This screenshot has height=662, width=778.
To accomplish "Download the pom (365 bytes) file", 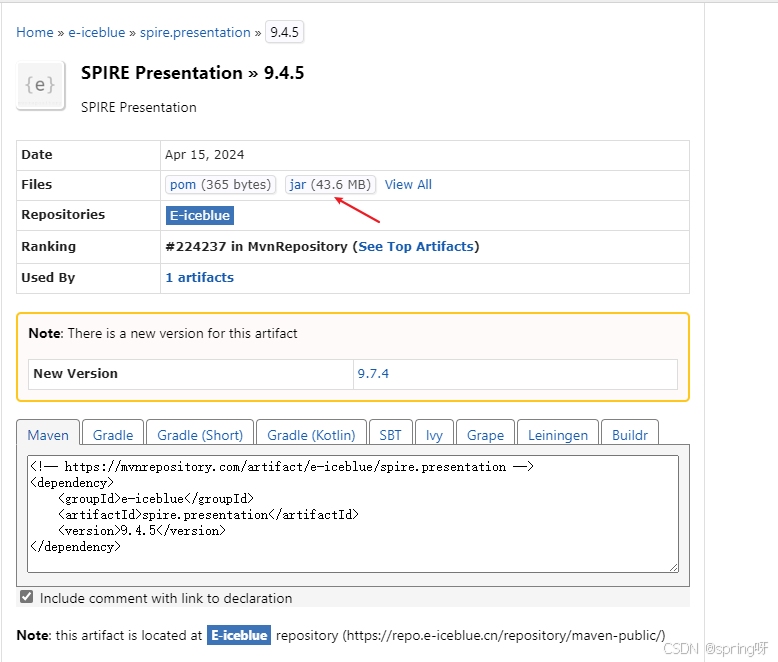I will [x=220, y=185].
